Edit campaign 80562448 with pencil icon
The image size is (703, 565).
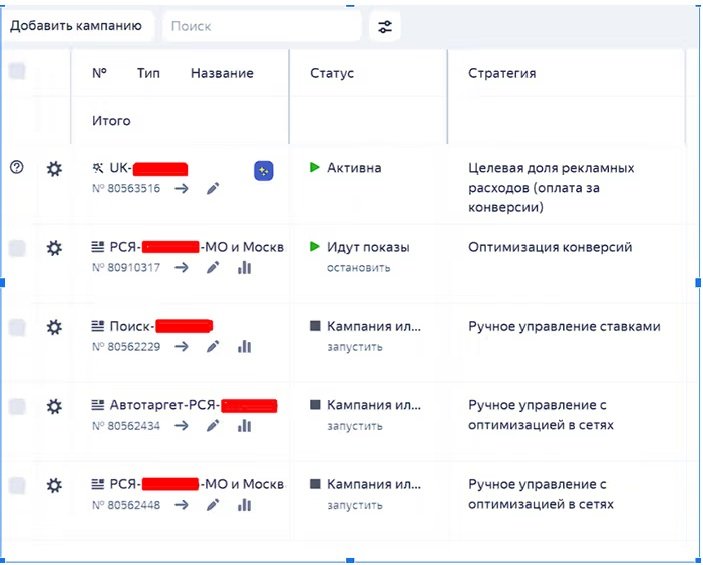(x=213, y=505)
